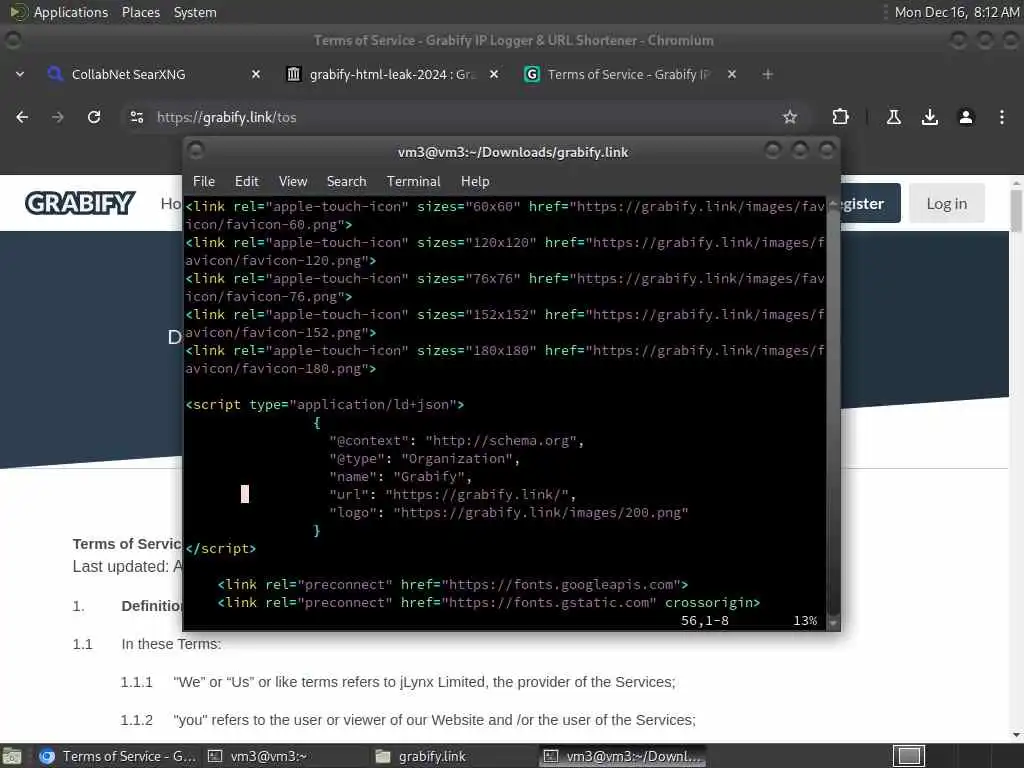The height and width of the screenshot is (768, 1024).
Task: Open Places menu in top panel
Action: pyautogui.click(x=140, y=12)
